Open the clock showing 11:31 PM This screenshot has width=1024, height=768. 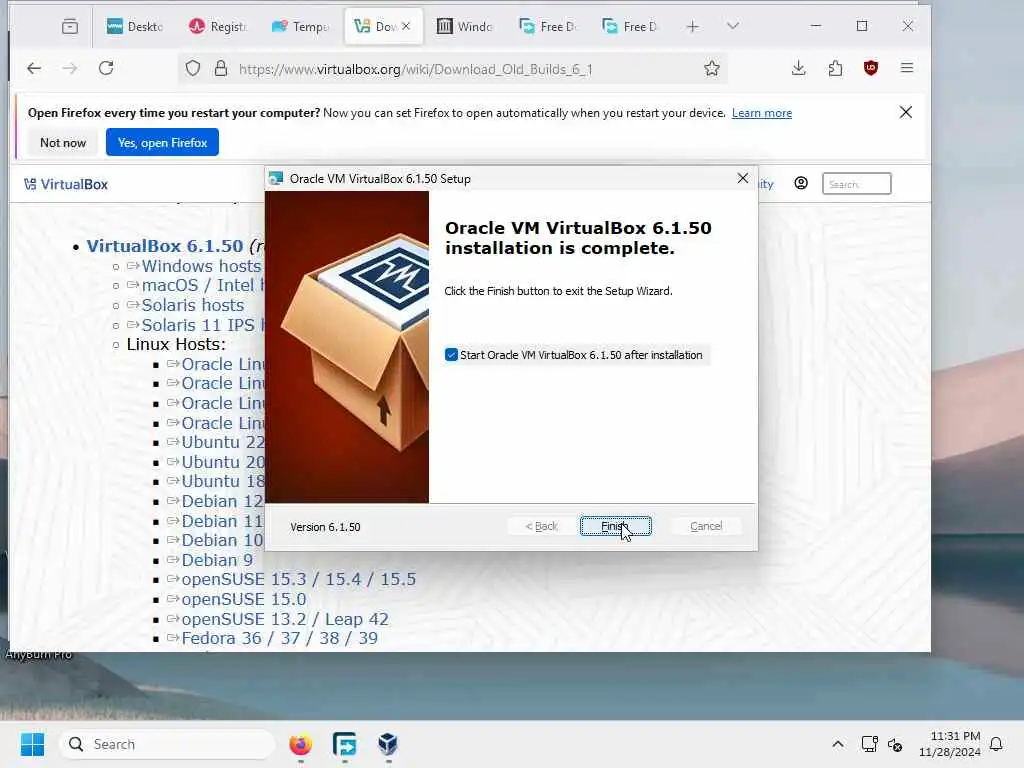tap(950, 744)
